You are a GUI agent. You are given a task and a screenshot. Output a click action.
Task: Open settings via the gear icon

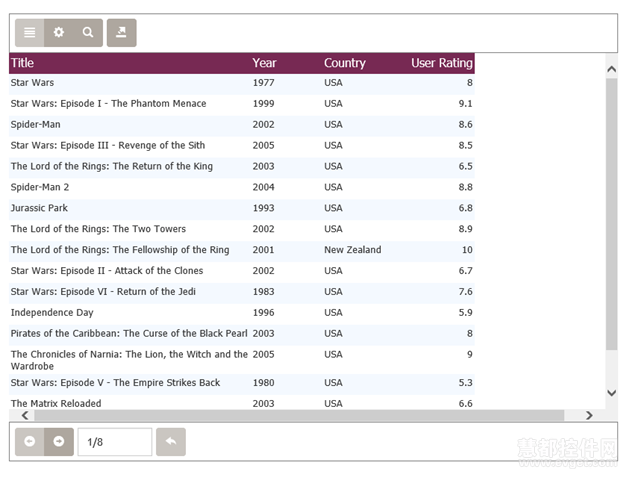pos(59,33)
